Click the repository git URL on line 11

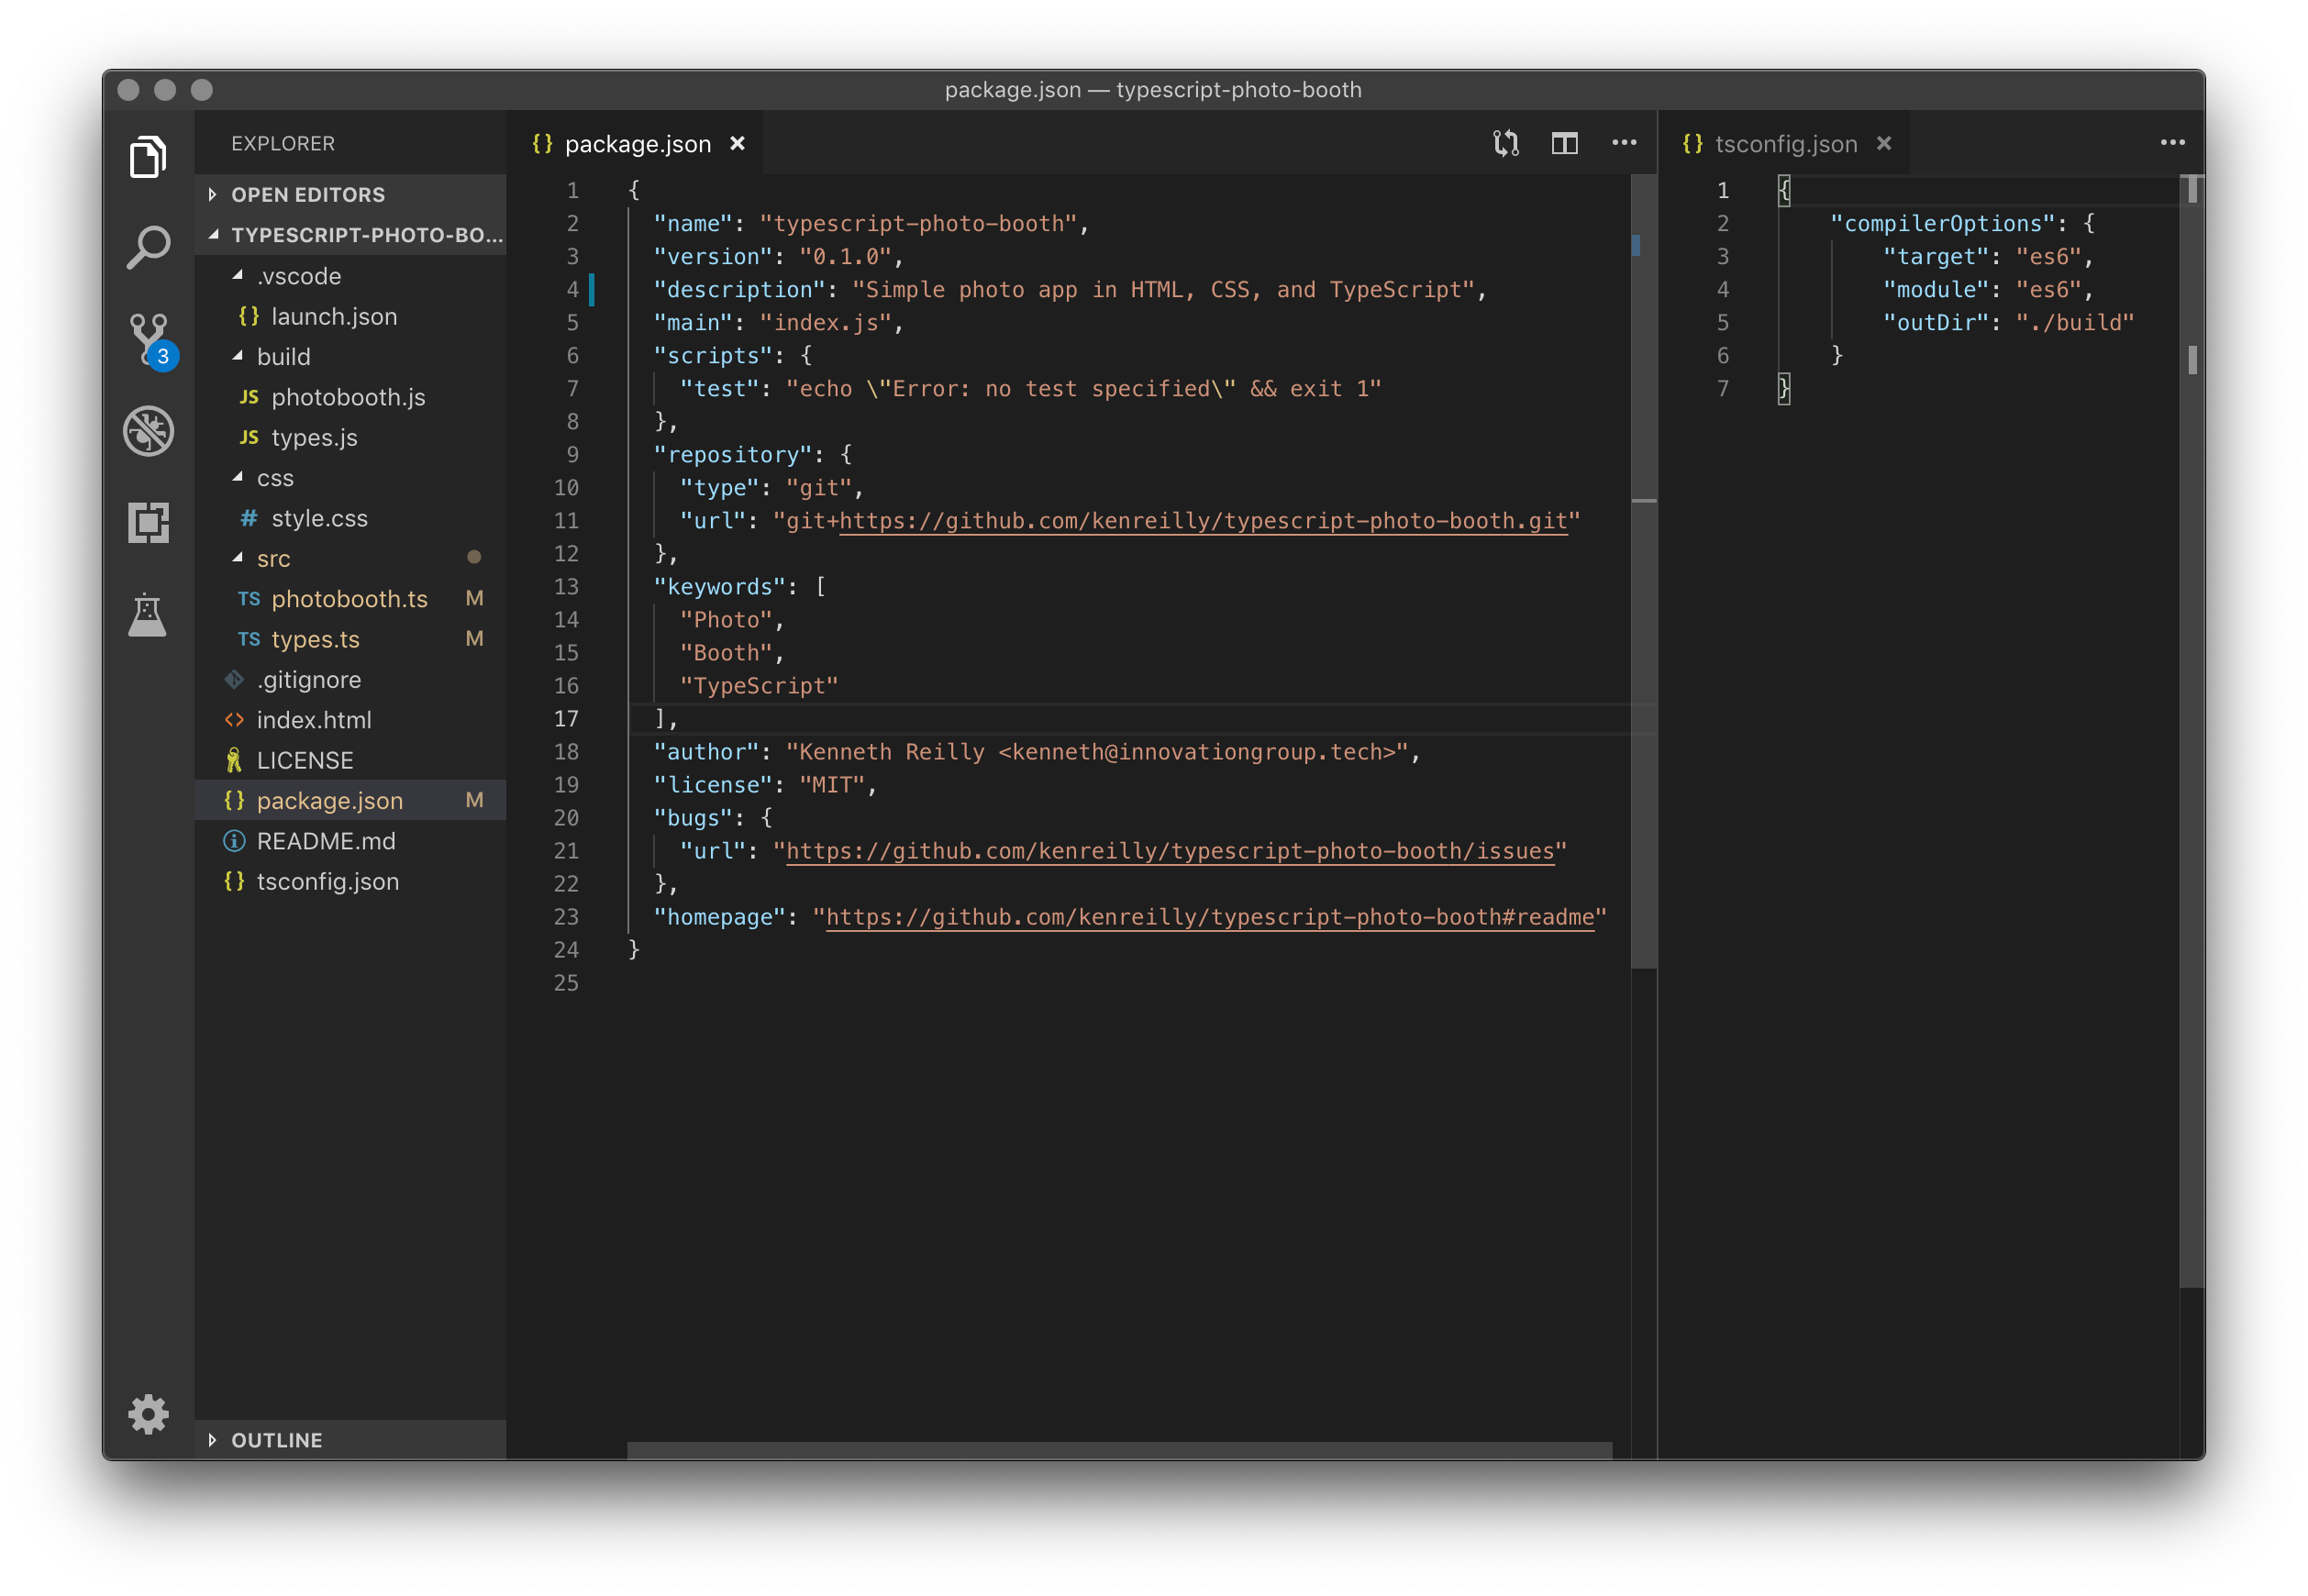tap(1200, 520)
